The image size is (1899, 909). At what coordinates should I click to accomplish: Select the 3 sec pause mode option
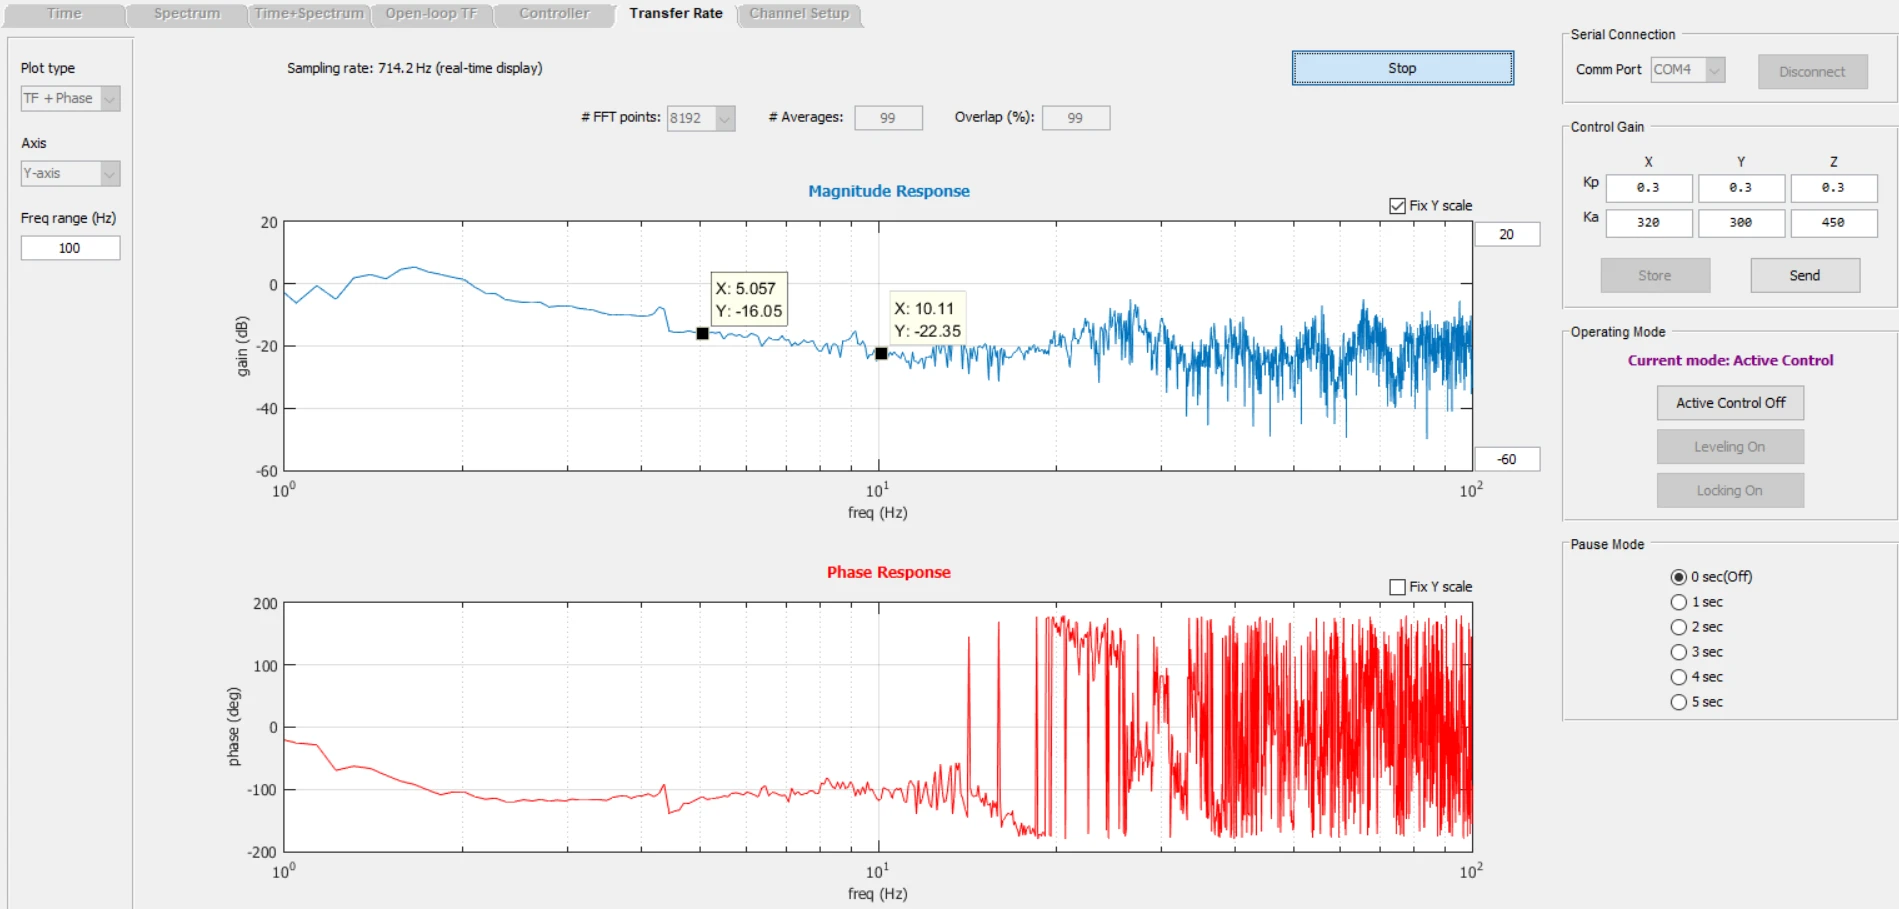(x=1679, y=652)
